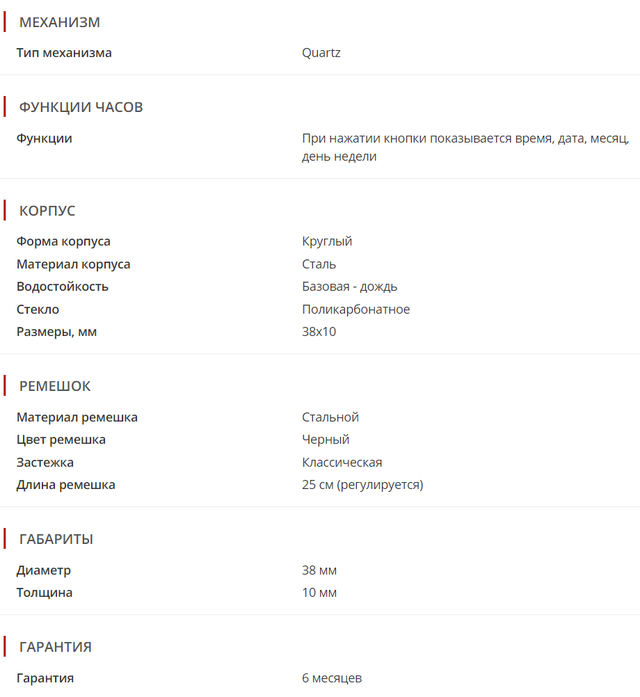Click the МЕХАНИЗМ section heading
Screen dimensions: 640x697
pyautogui.click(x=59, y=22)
